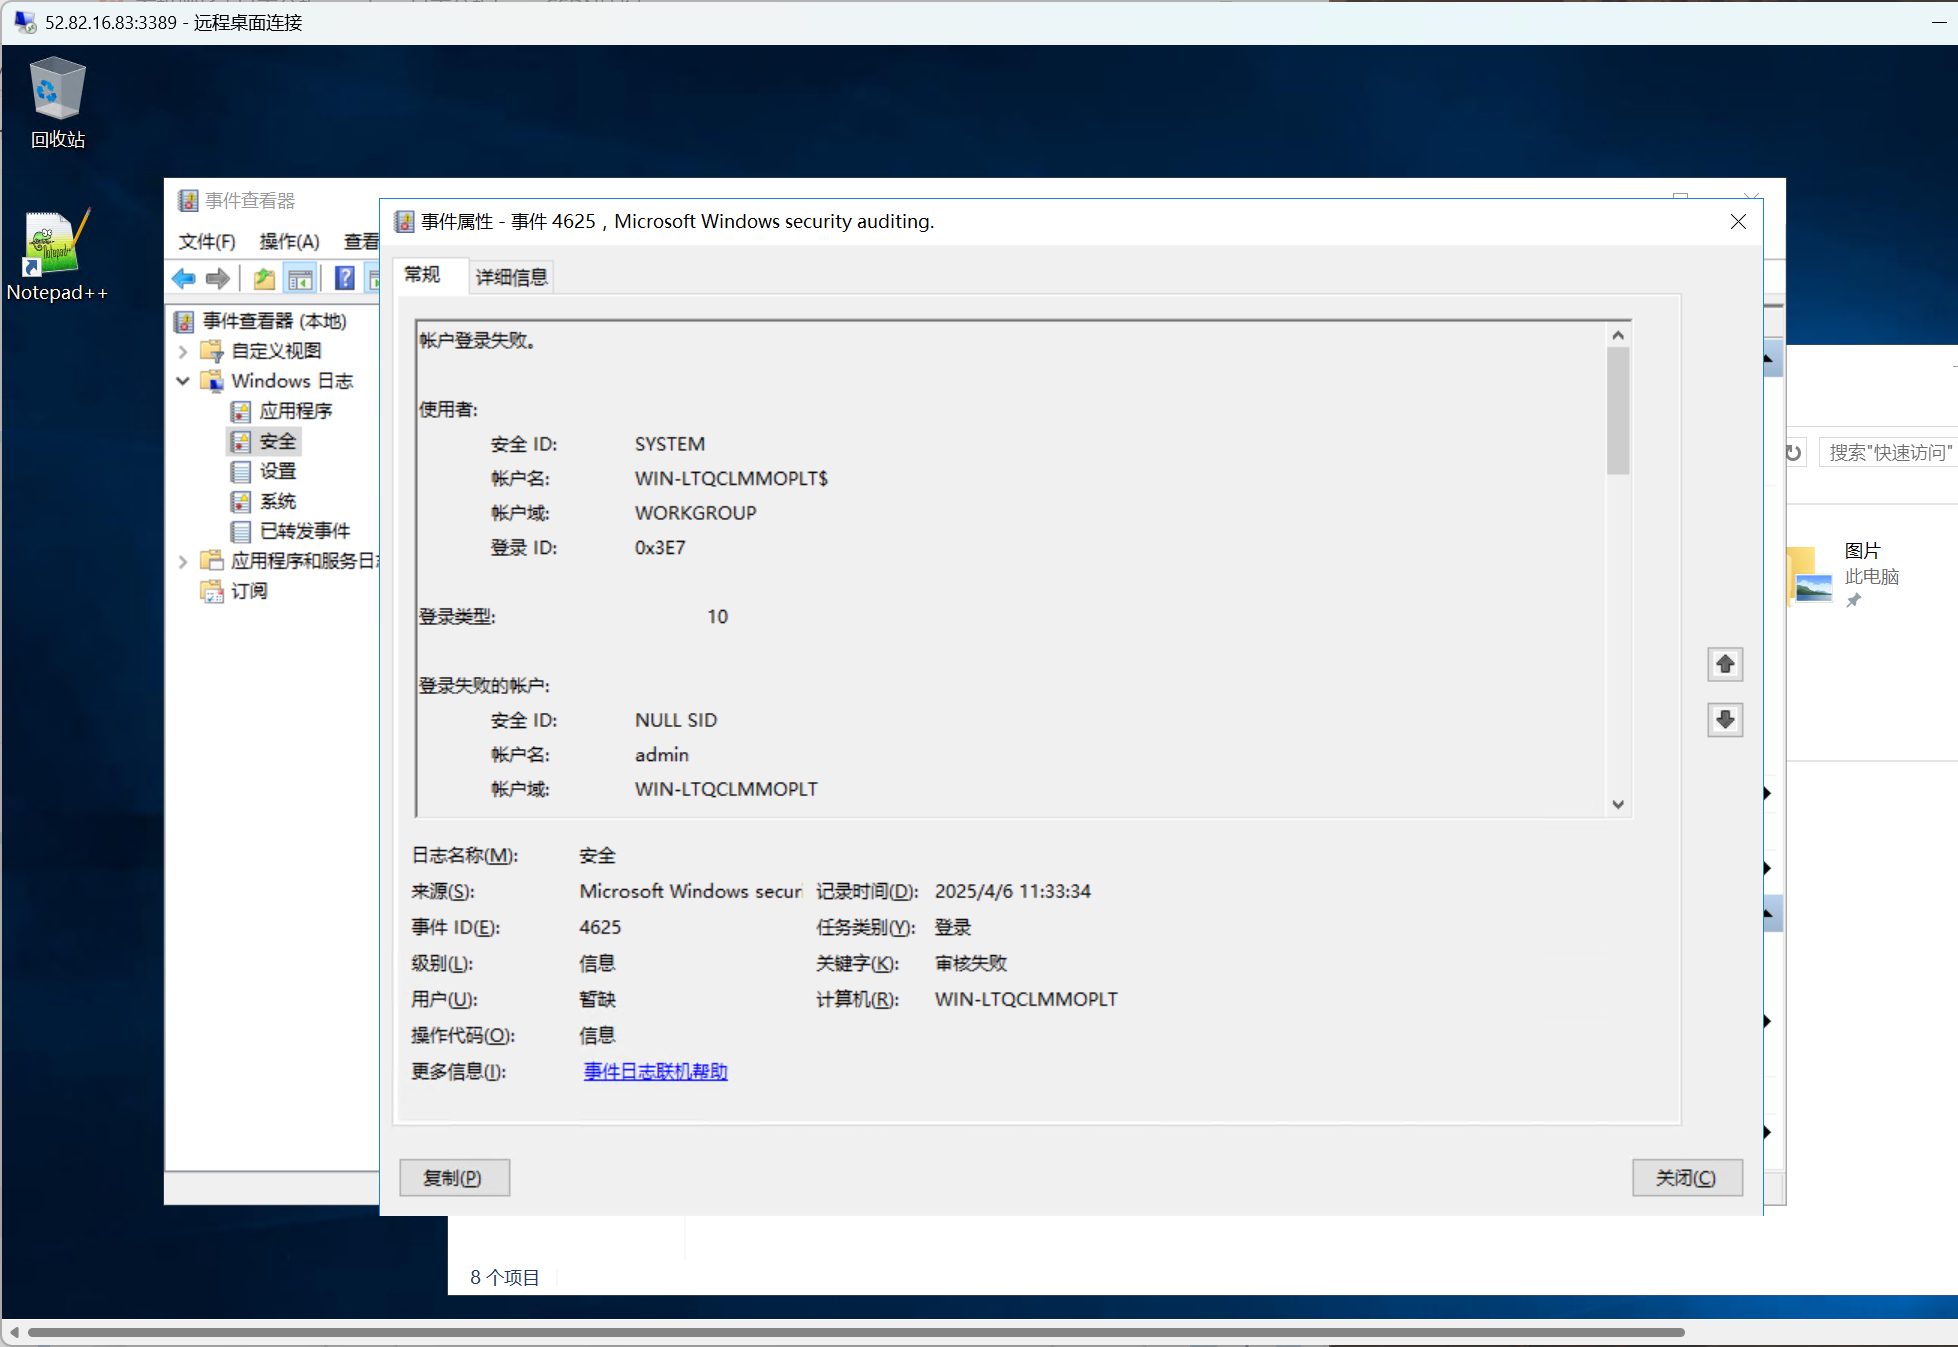Switch to the 详细信息 tab
This screenshot has width=1958, height=1347.
[511, 277]
